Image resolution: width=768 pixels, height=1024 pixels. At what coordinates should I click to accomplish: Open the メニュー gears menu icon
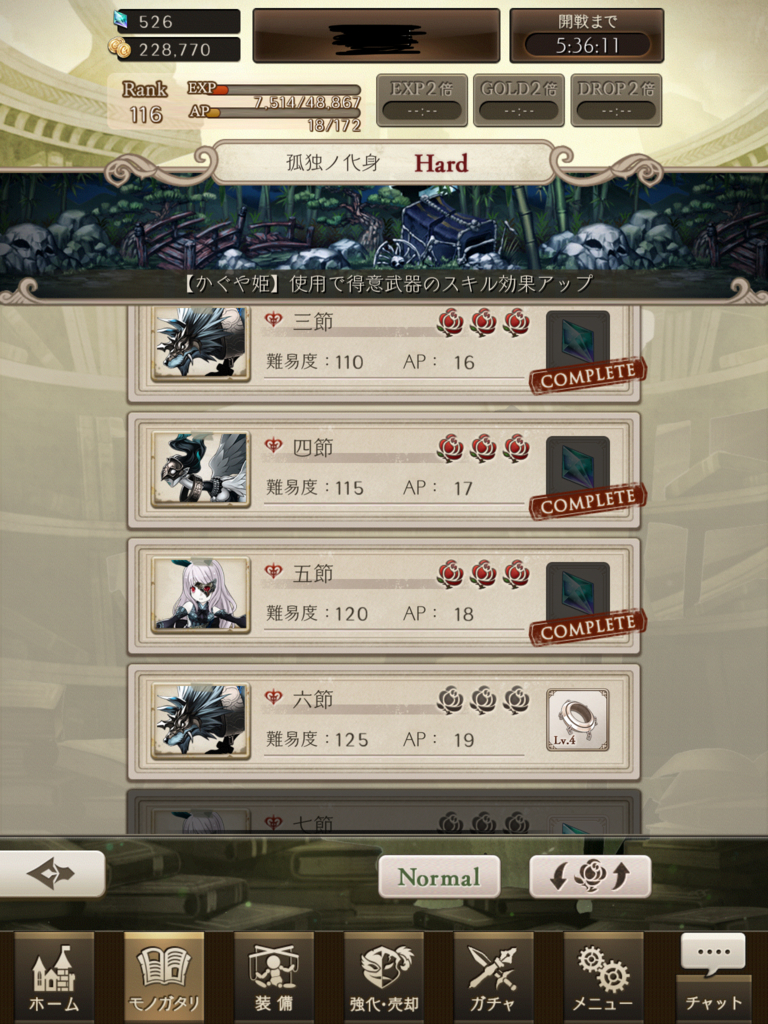click(x=603, y=977)
